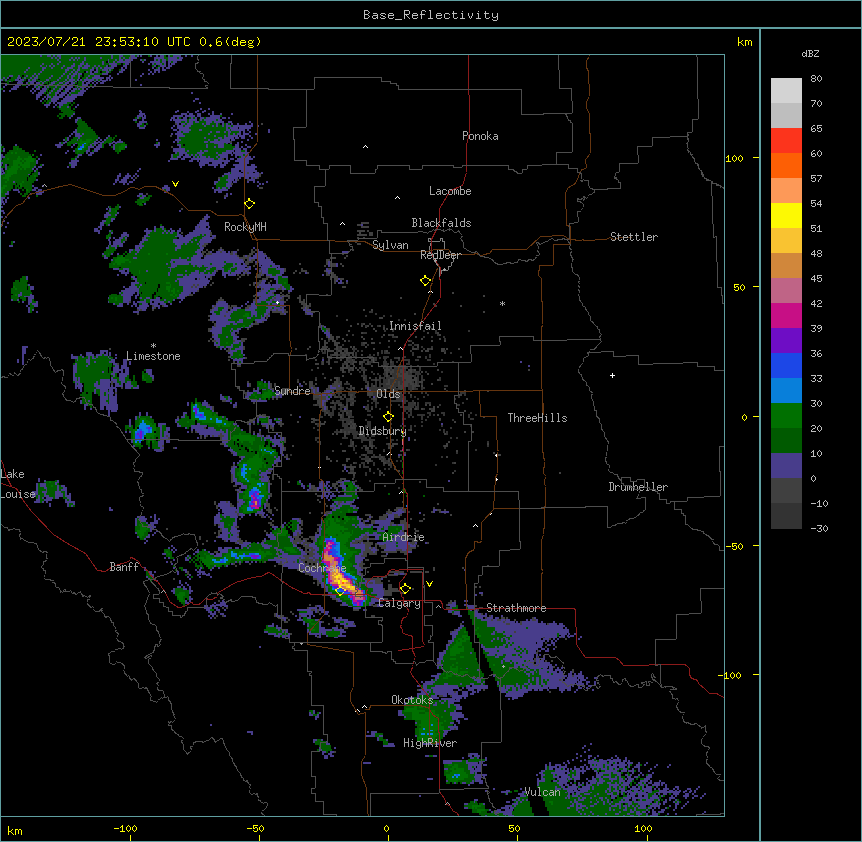Select the yellow diamond marker between Olds and Didsbury
This screenshot has height=842, width=862.
tap(389, 417)
